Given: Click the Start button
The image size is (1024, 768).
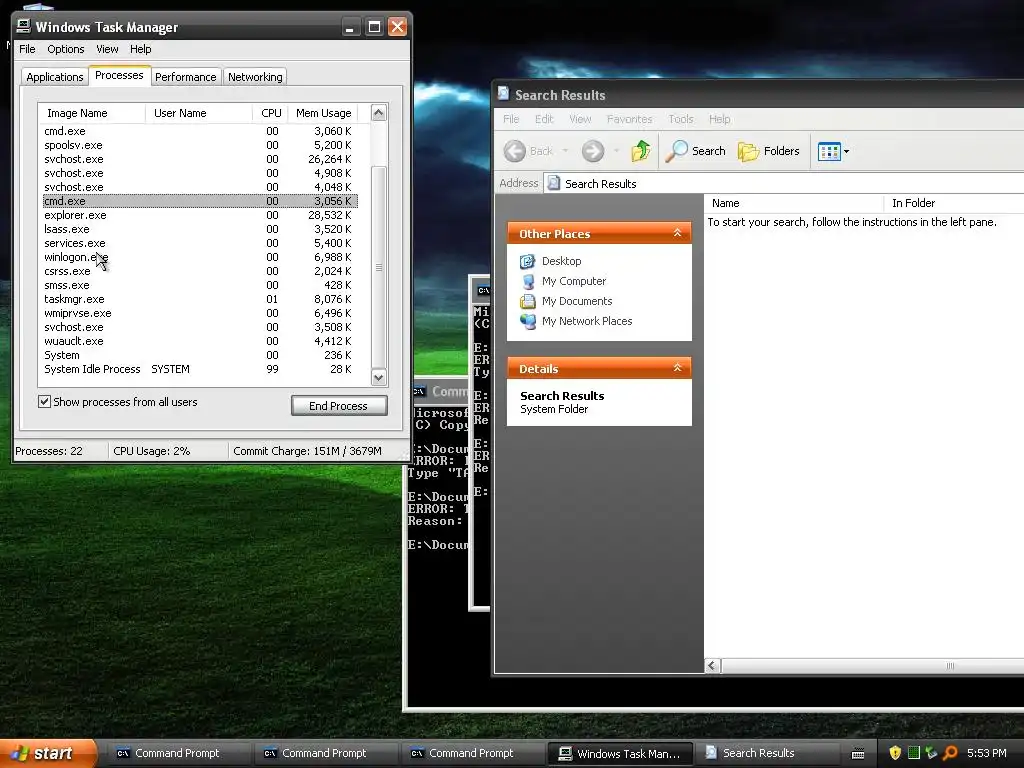Looking at the screenshot, I should 48,753.
